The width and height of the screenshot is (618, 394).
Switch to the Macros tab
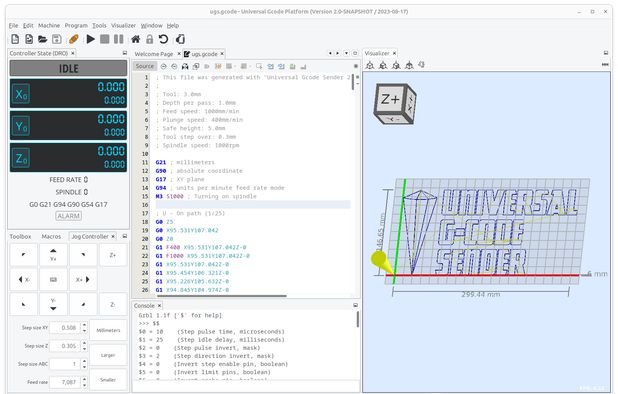click(51, 236)
